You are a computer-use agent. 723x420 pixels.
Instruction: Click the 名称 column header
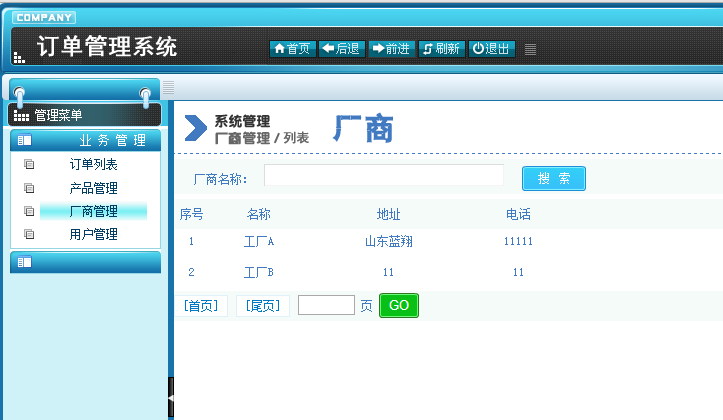pos(259,214)
